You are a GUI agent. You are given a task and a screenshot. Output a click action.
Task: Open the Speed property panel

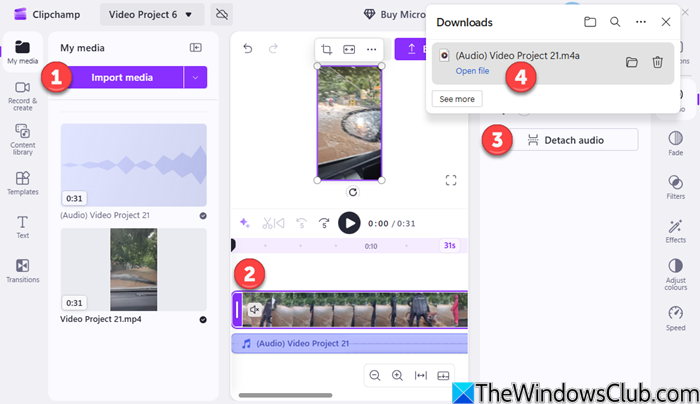tap(675, 318)
